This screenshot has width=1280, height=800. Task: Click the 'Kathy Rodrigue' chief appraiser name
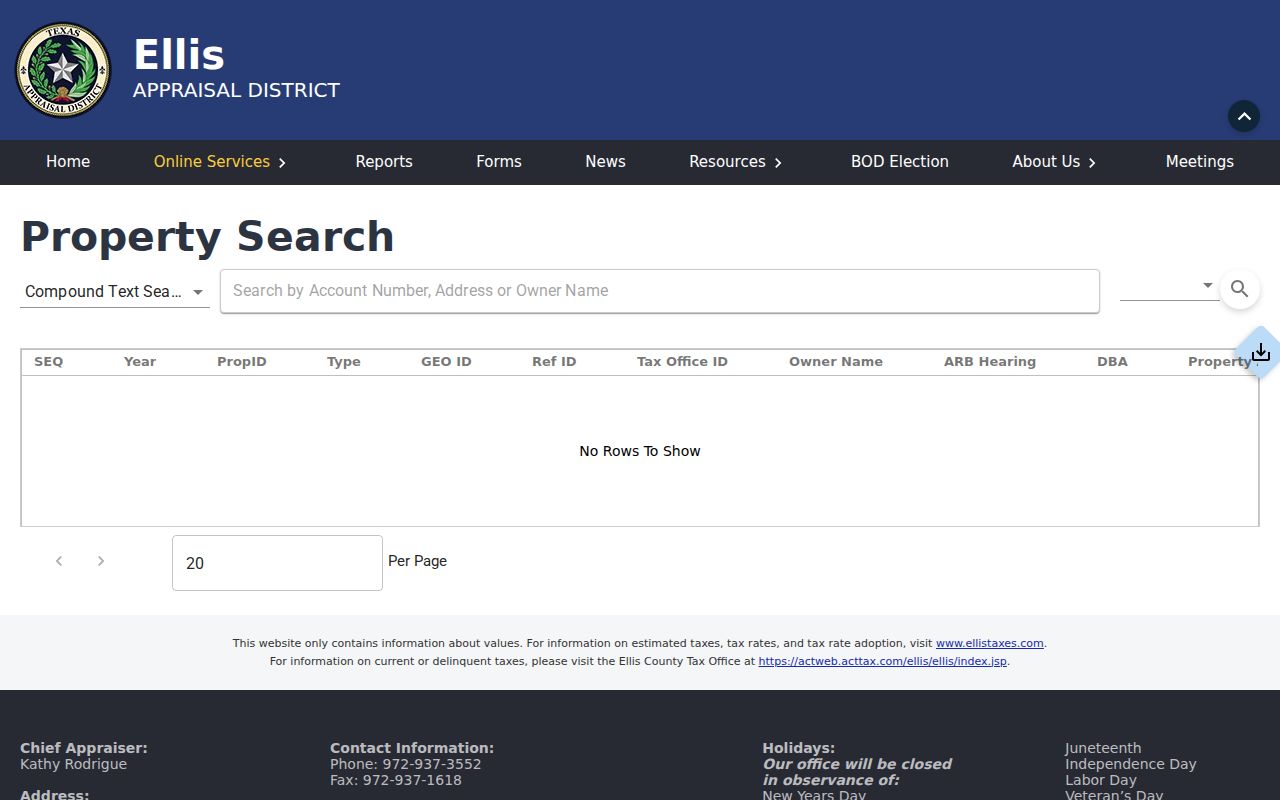74,764
